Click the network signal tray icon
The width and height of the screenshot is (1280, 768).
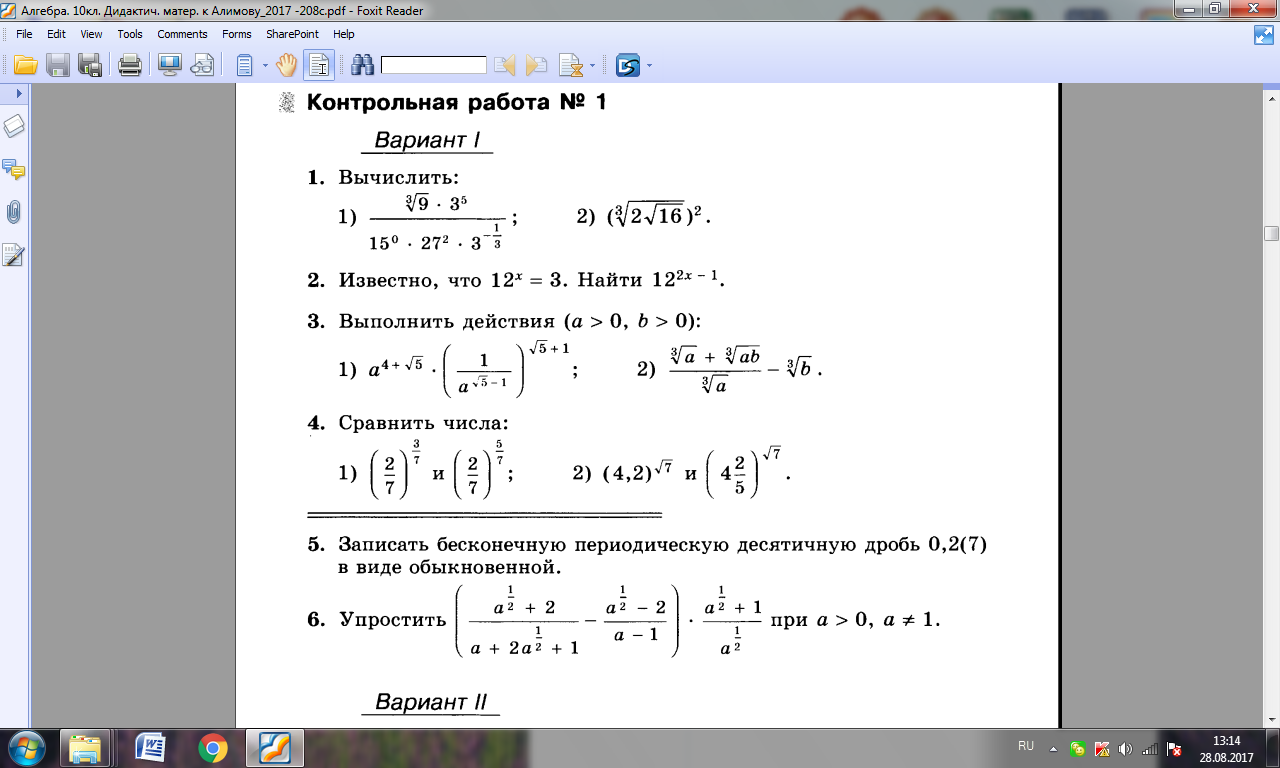pos(1150,749)
